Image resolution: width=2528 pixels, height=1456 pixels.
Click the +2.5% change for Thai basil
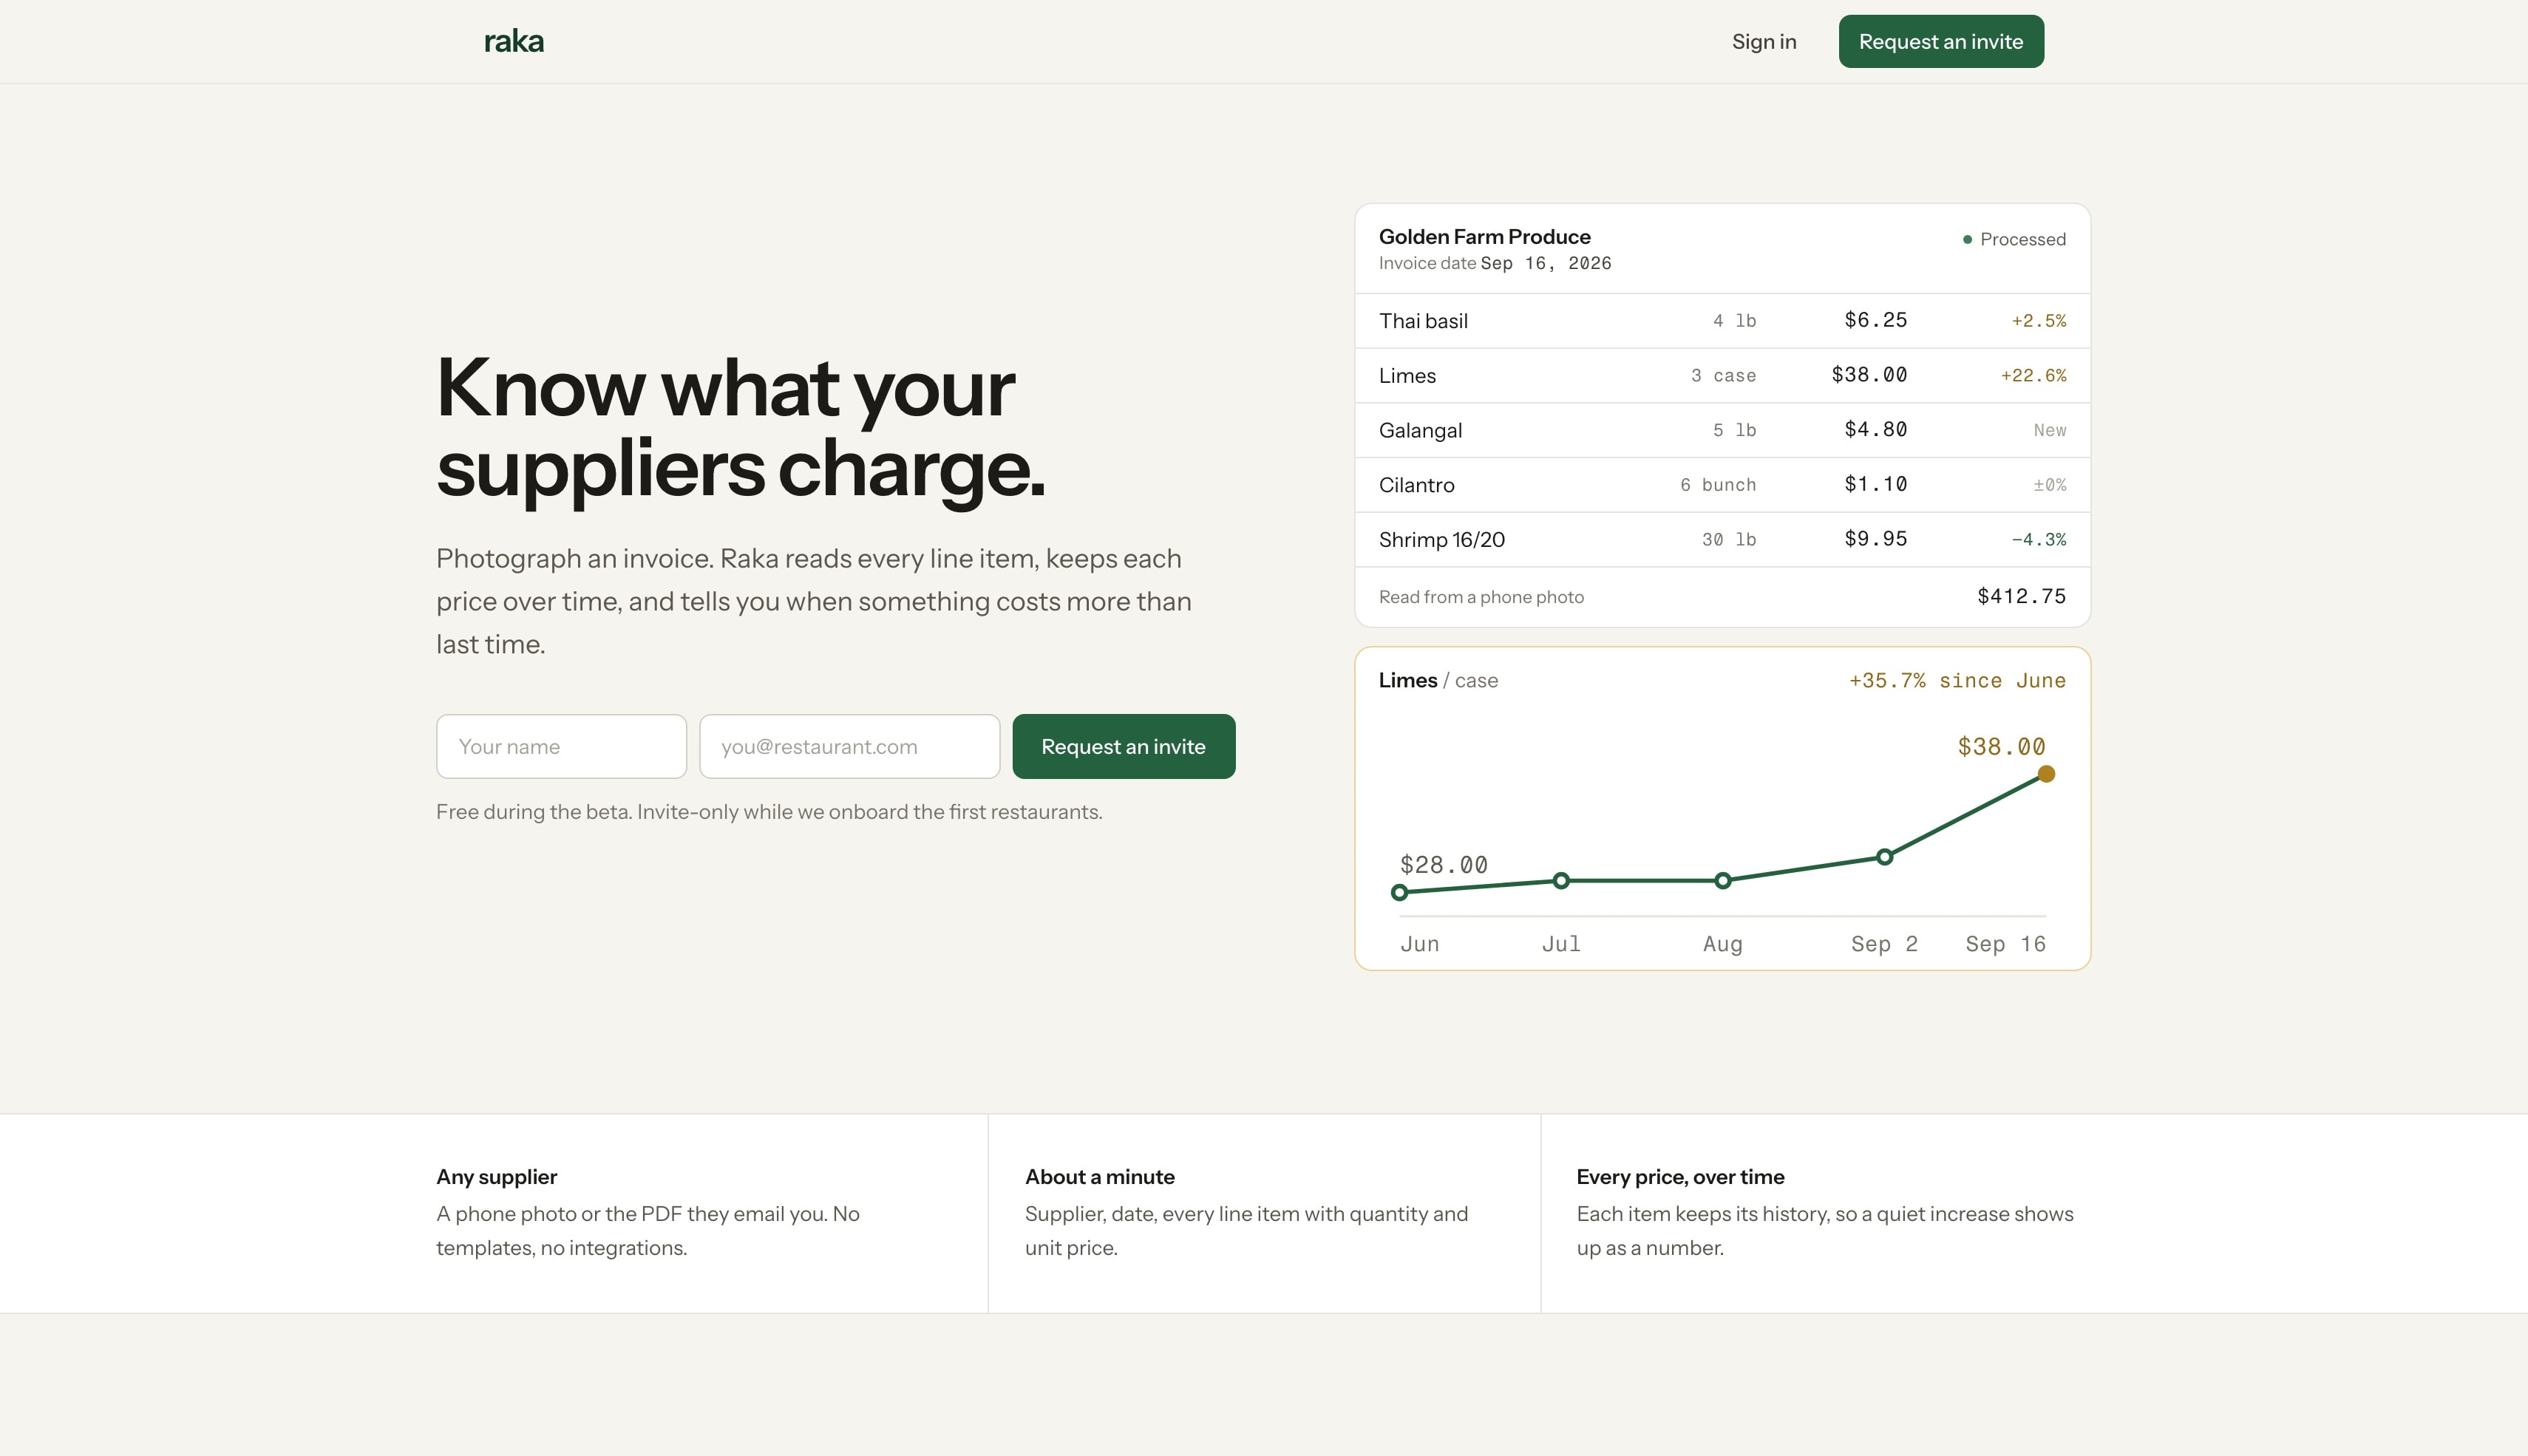pyautogui.click(x=2038, y=321)
